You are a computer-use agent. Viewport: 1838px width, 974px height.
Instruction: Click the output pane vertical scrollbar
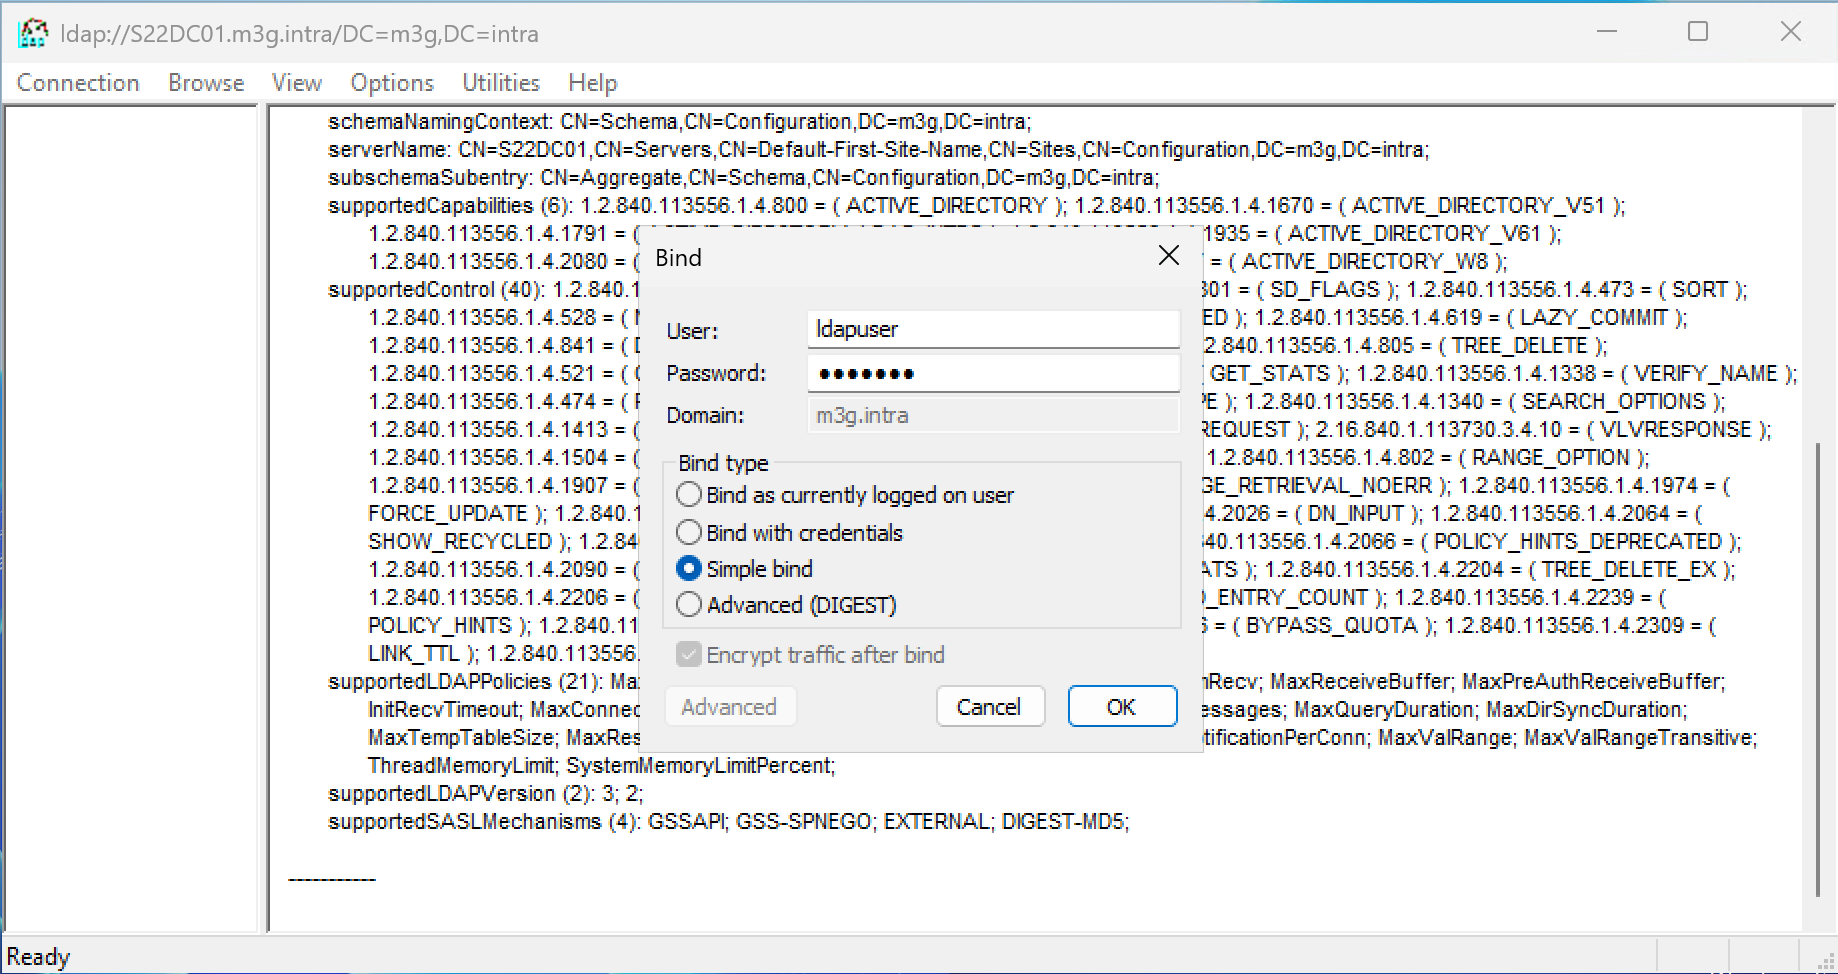[x=1817, y=670]
